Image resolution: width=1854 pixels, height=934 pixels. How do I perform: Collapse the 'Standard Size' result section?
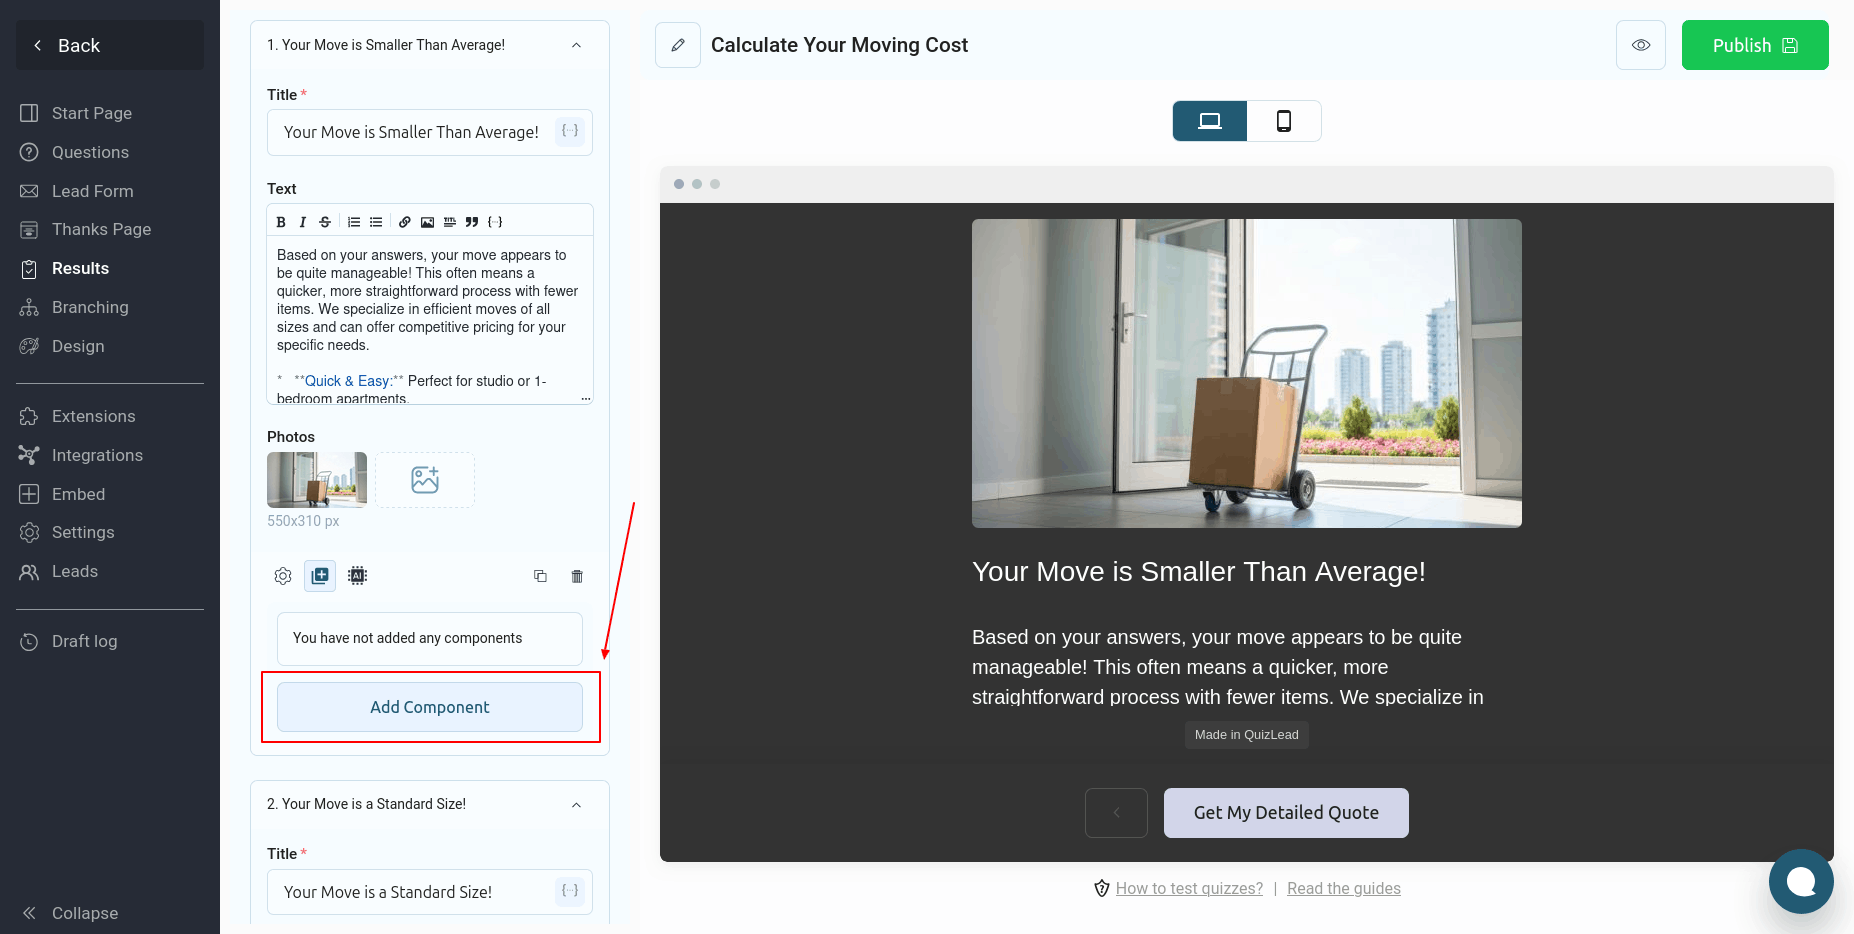pyautogui.click(x=576, y=805)
